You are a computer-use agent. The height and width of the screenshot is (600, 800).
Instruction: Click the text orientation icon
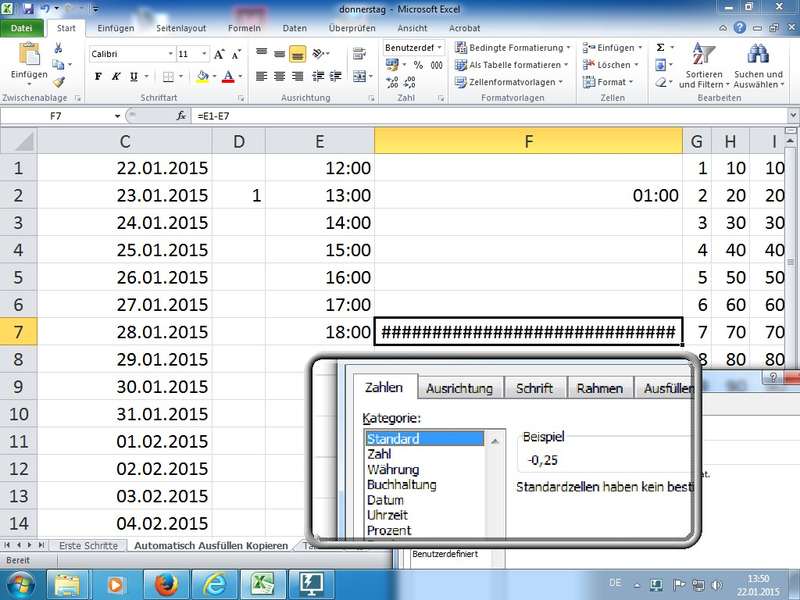[318, 54]
